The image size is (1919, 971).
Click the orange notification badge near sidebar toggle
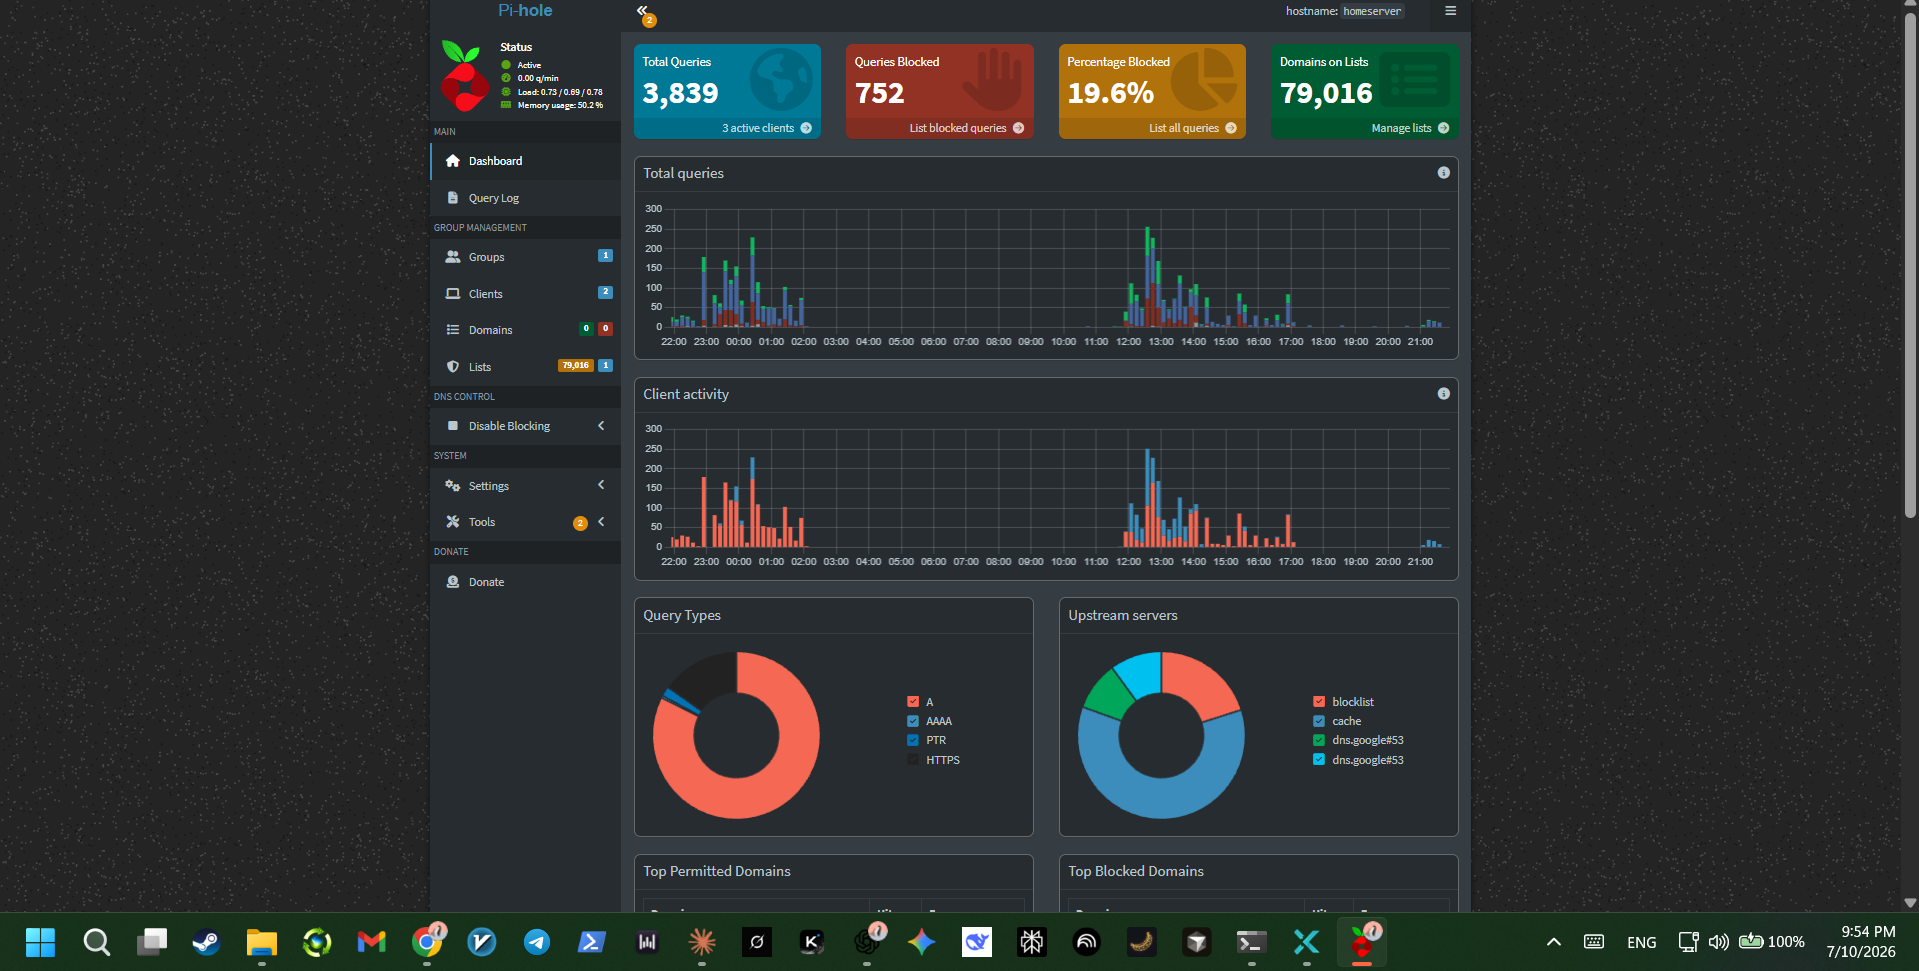(649, 20)
